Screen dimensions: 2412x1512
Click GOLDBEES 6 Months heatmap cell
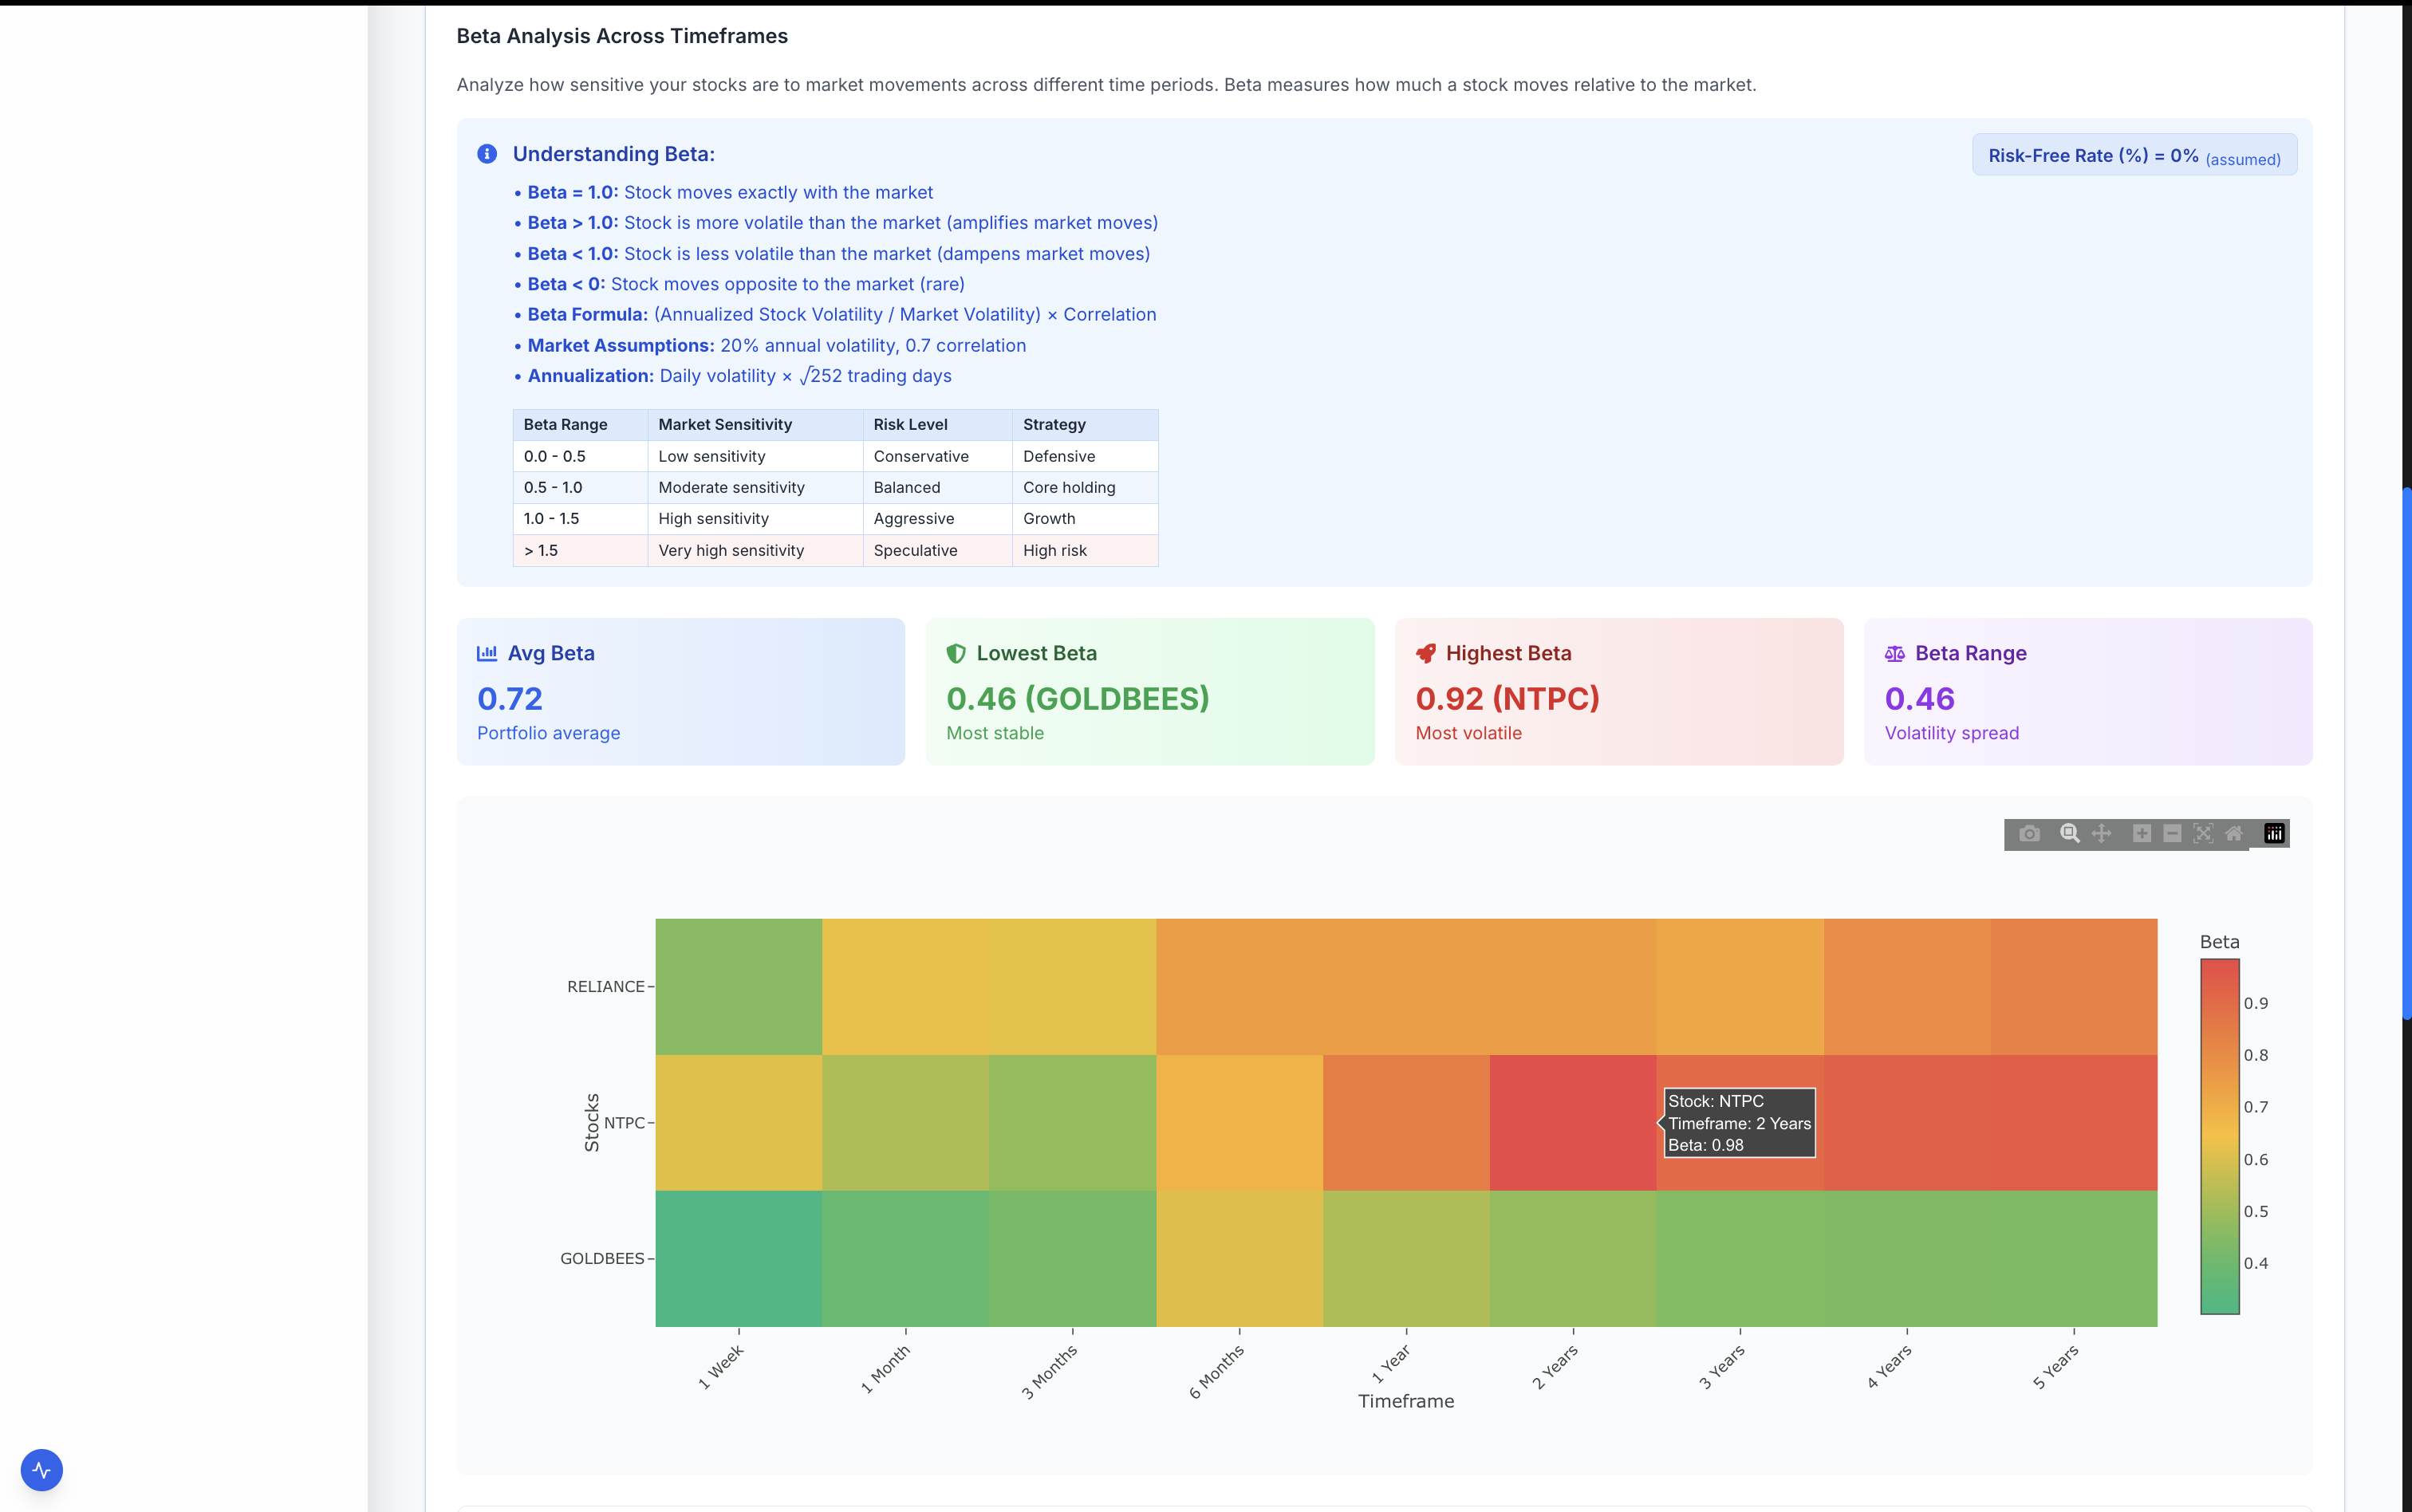1240,1258
